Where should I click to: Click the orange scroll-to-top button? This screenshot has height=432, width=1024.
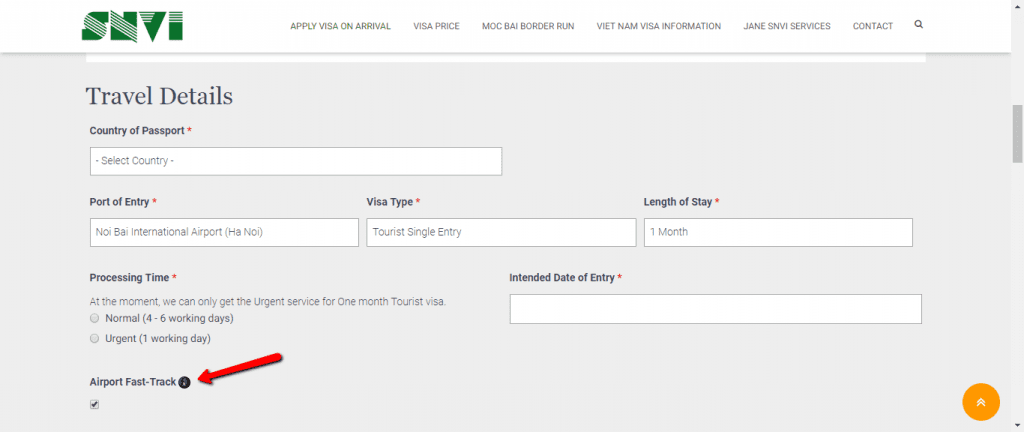981,402
